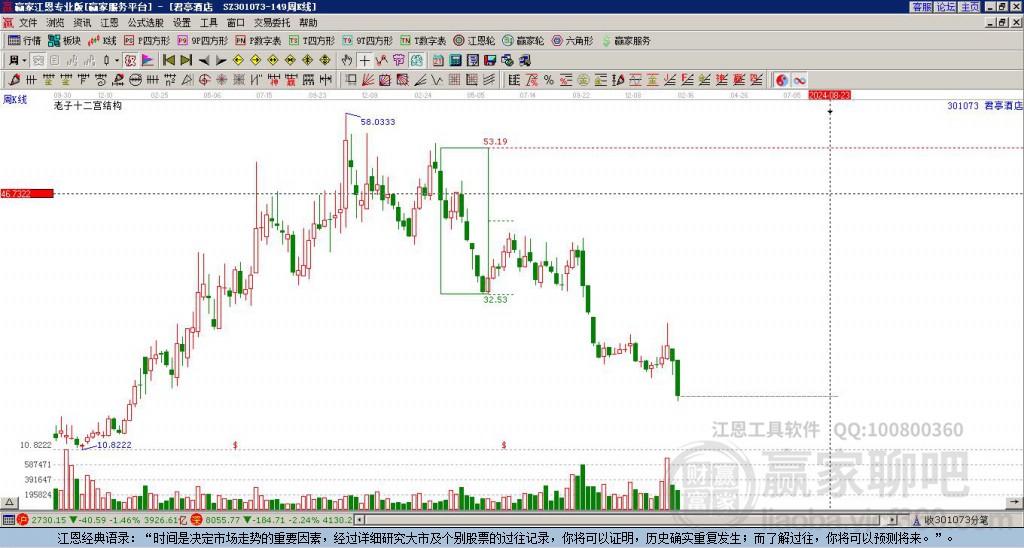Screen dimensions: 1024x548
Task: Click the 客服 customer service button
Action: pyautogui.click(x=921, y=6)
